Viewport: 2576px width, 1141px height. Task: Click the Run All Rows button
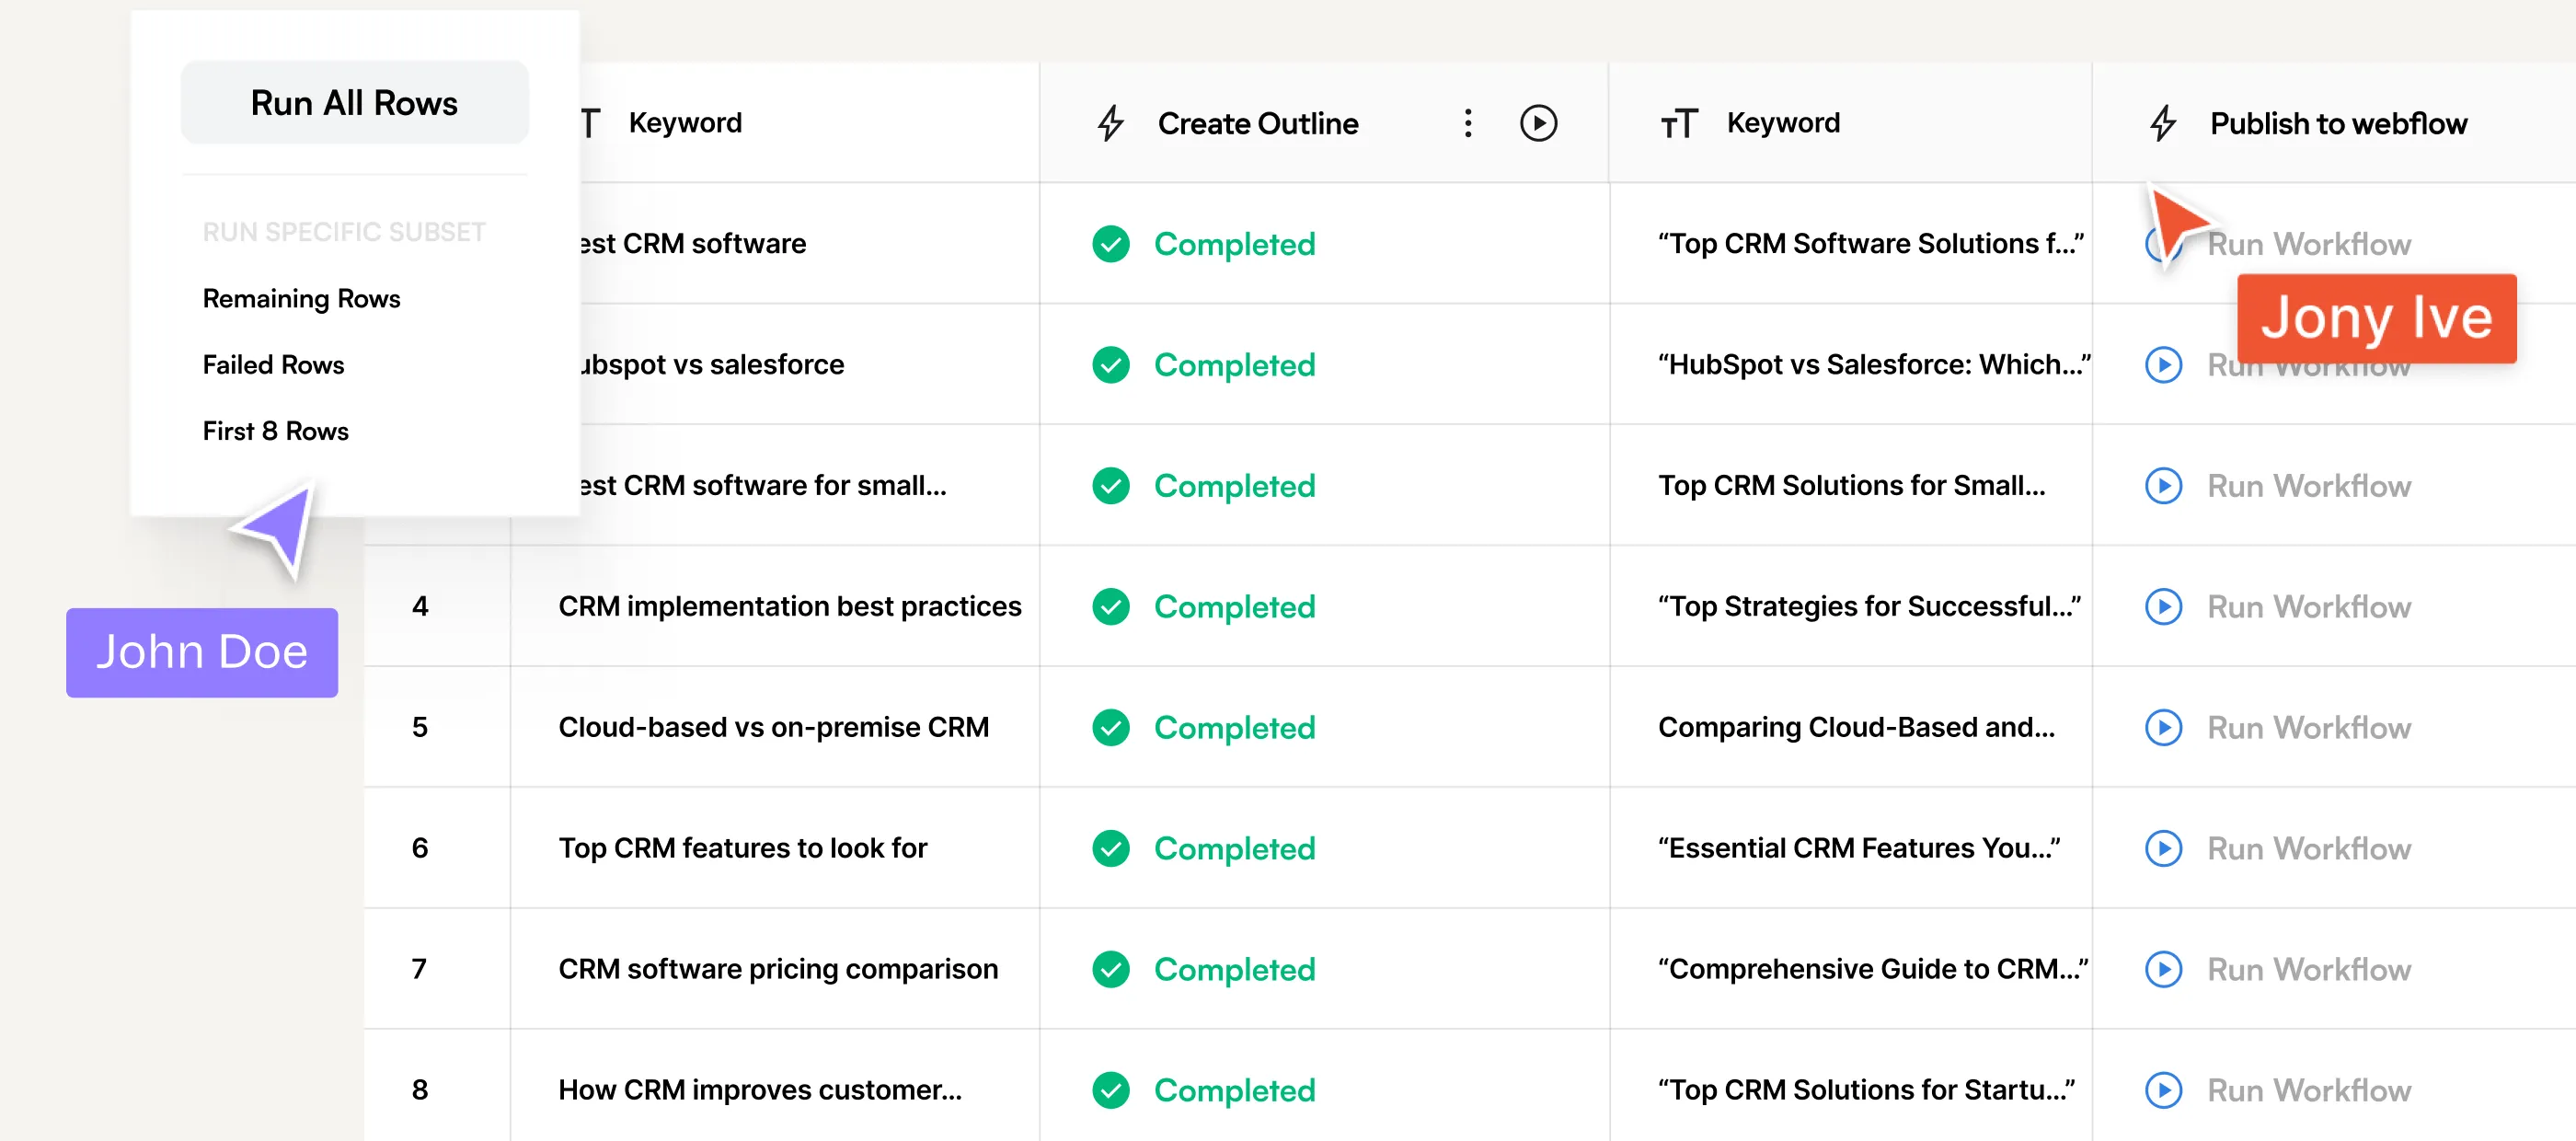click(354, 101)
